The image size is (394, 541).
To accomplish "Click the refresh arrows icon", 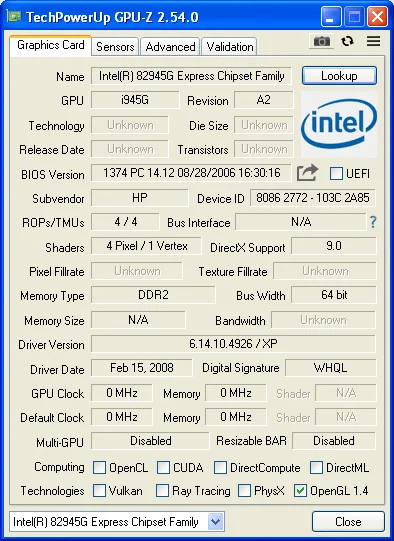I will [347, 41].
